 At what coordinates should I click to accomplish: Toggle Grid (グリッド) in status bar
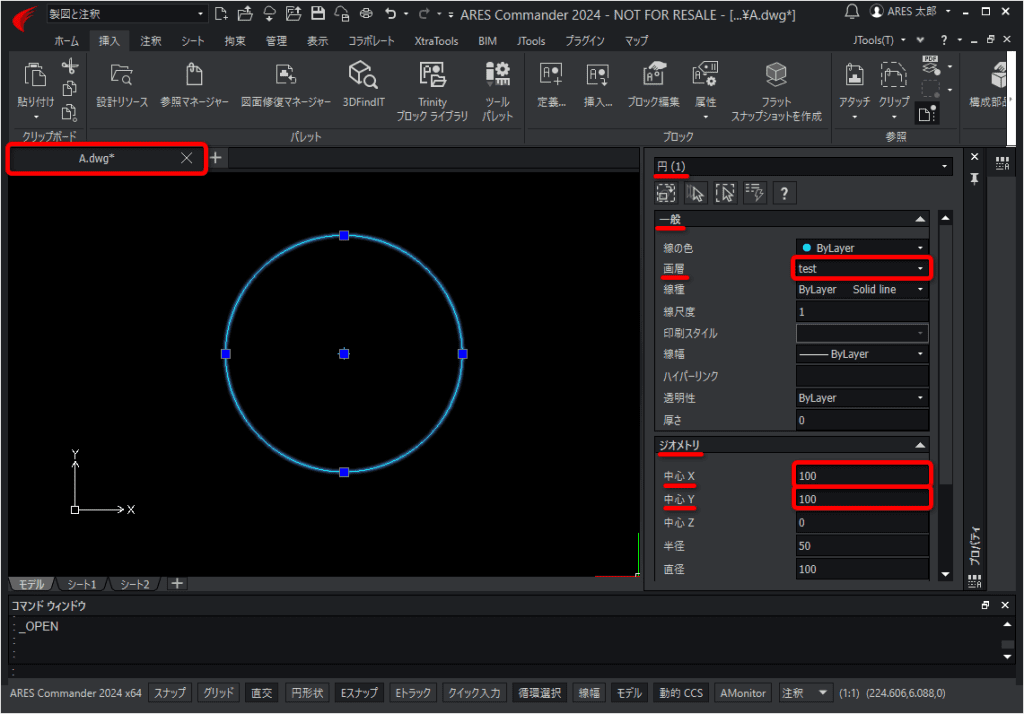(218, 693)
